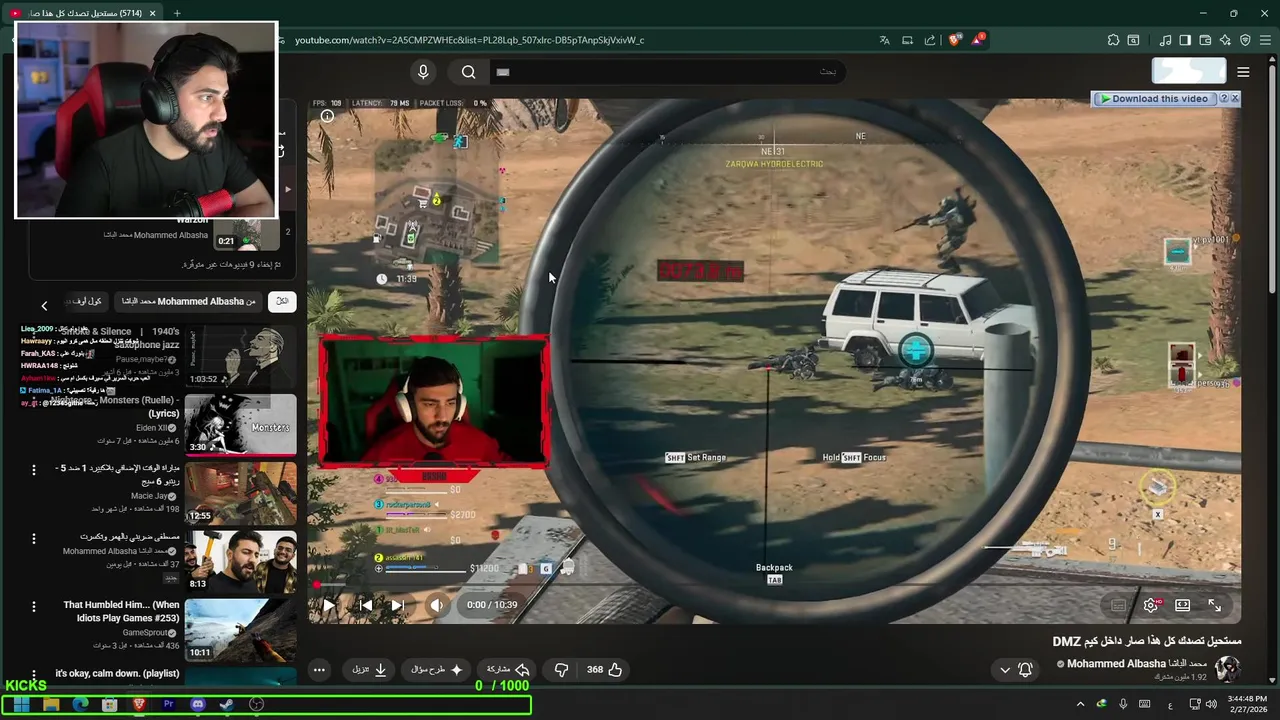Play the video with the play button

click(329, 605)
